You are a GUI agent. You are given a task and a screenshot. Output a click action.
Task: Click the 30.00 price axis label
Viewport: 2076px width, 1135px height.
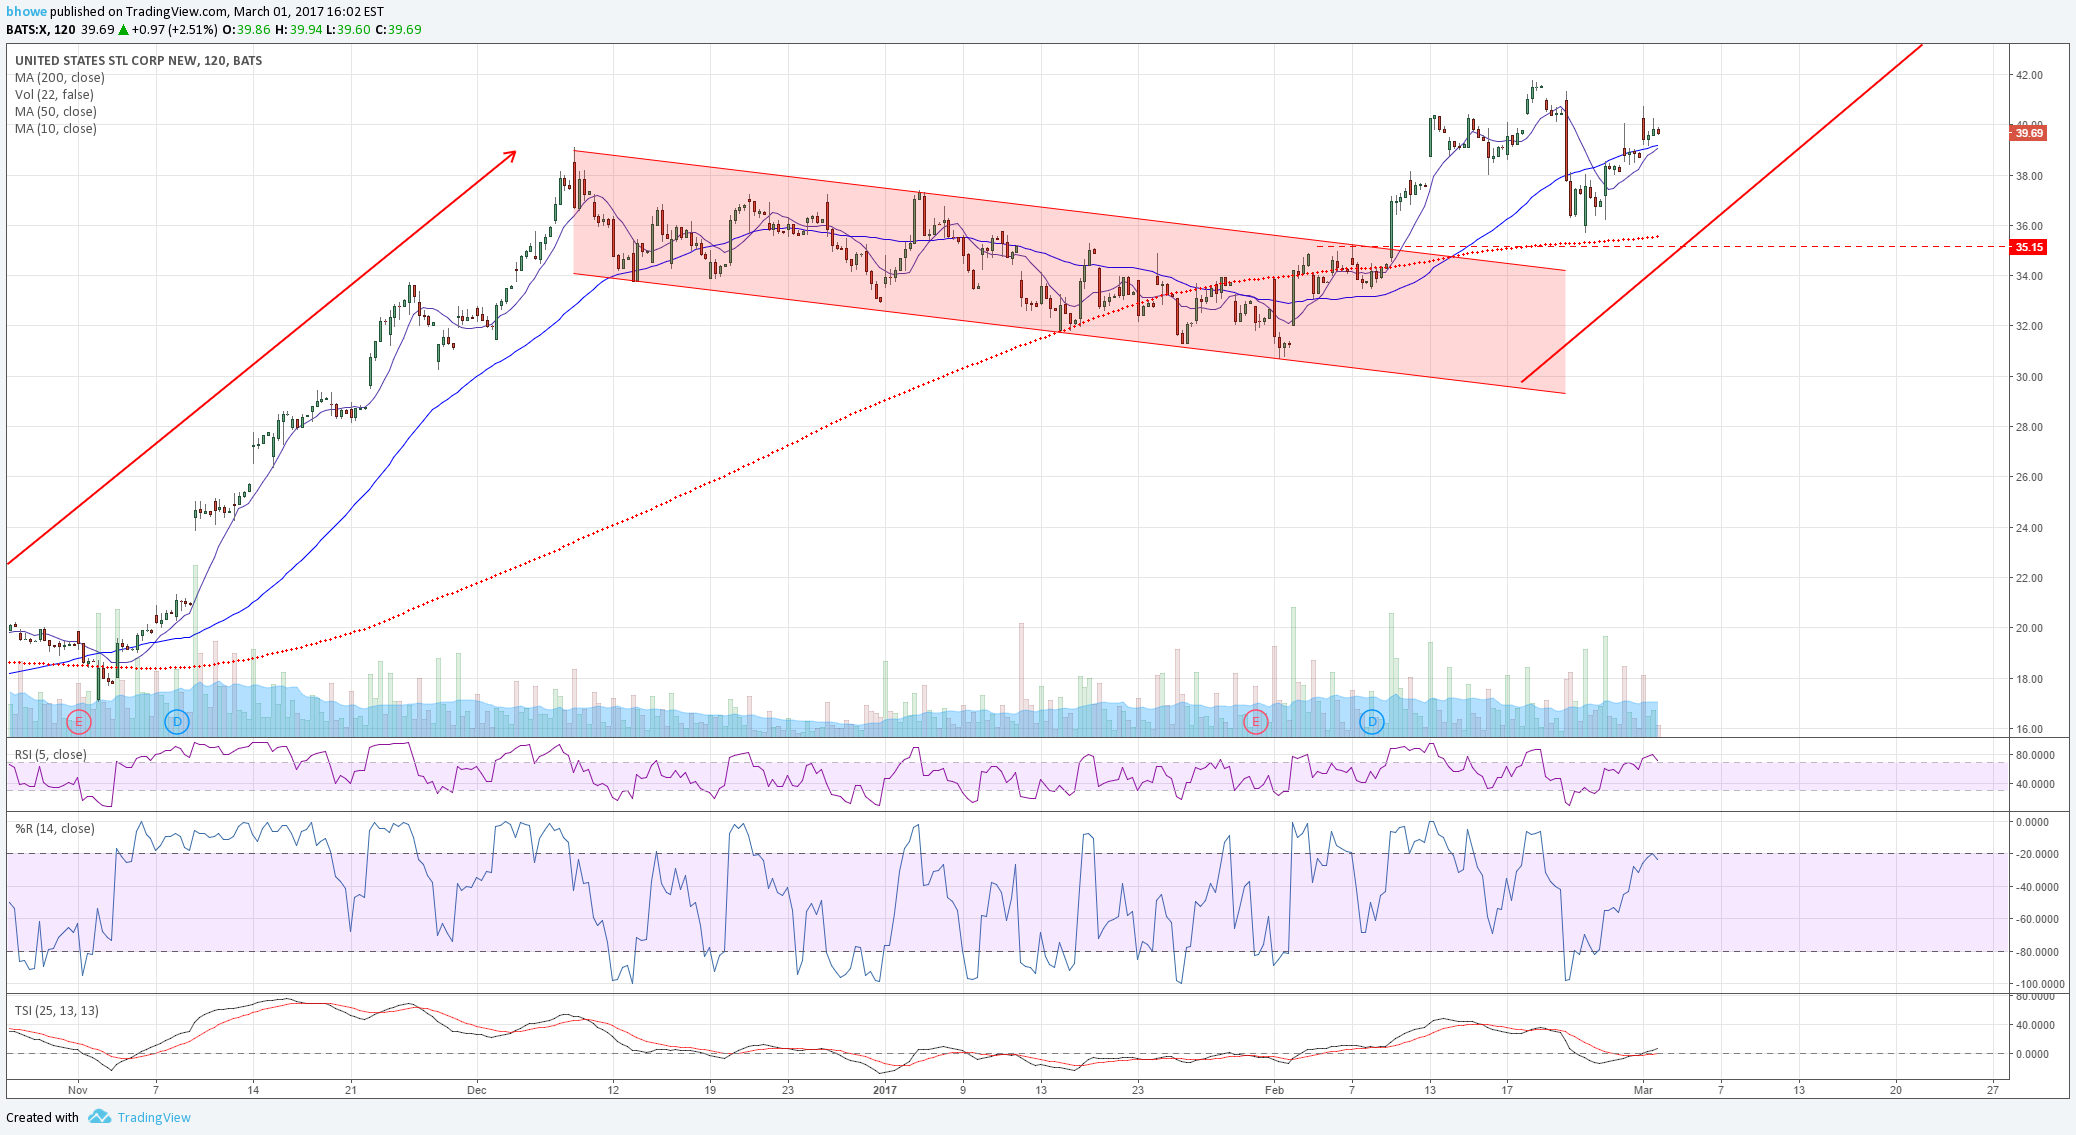pos(2029,377)
